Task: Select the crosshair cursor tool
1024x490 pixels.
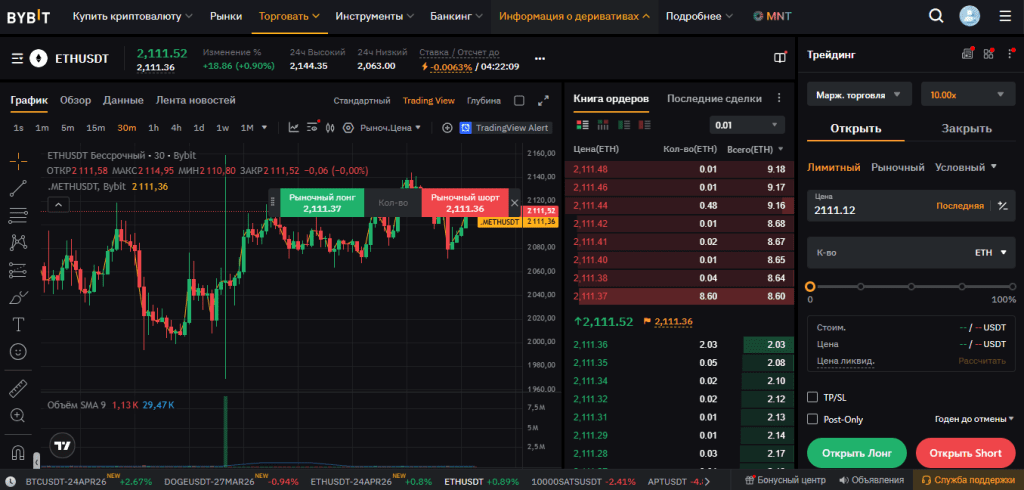Action: (18, 159)
